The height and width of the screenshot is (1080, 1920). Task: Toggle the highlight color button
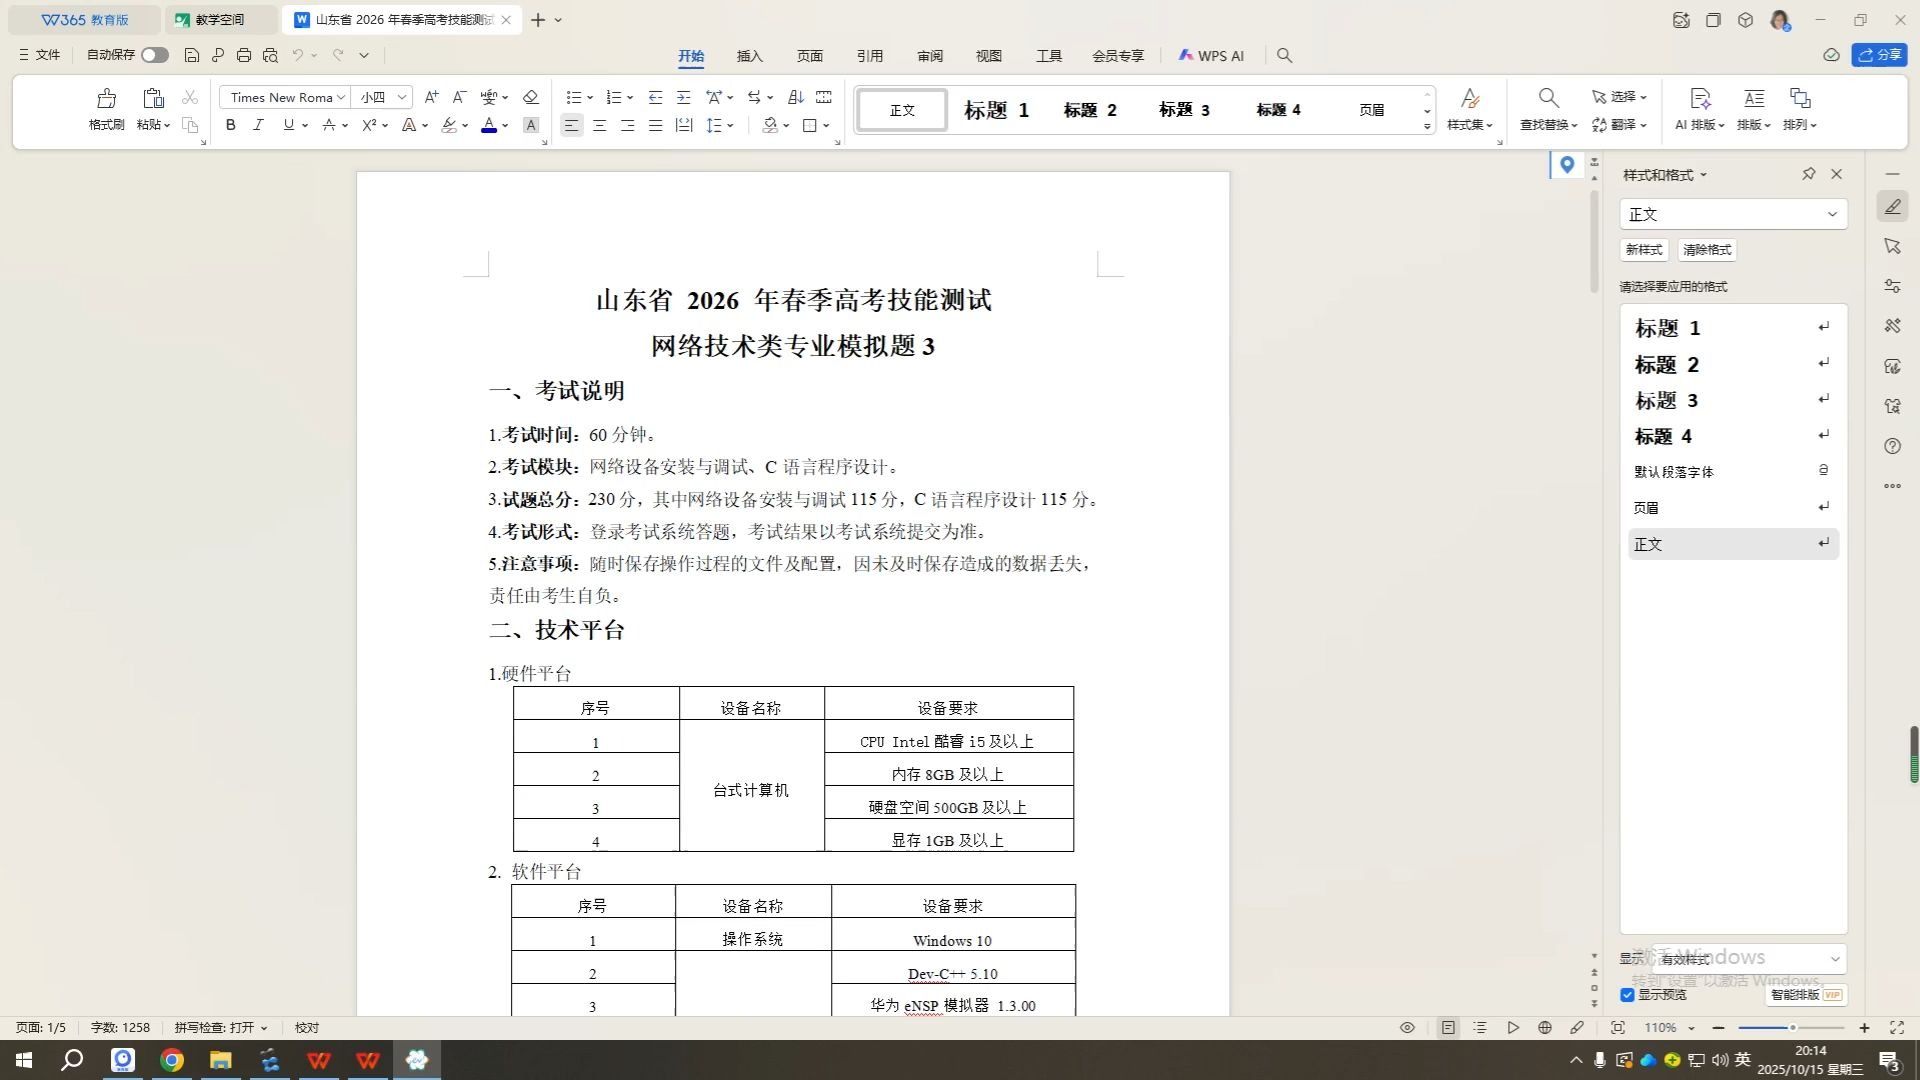point(449,125)
